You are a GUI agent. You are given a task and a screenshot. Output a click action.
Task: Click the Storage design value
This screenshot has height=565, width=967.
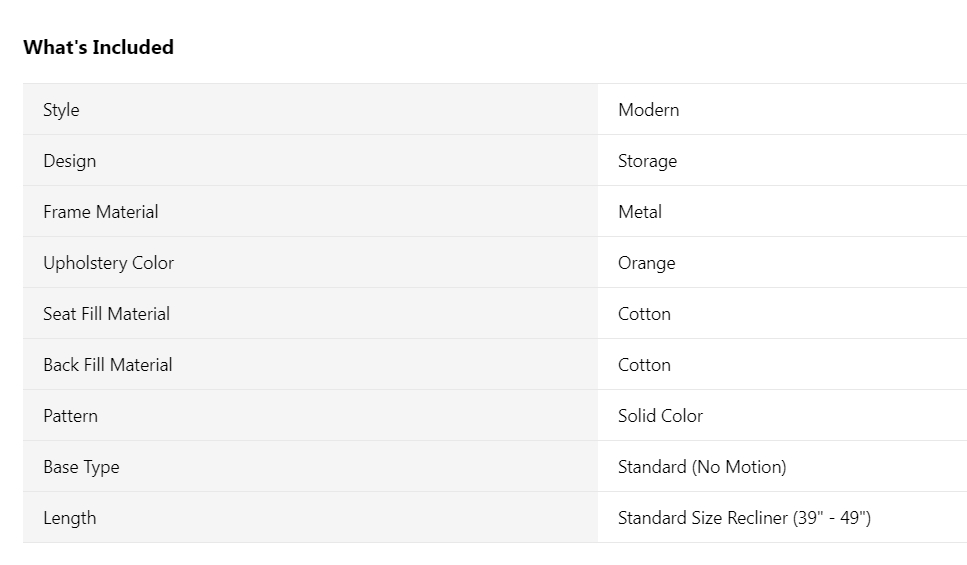tap(647, 161)
